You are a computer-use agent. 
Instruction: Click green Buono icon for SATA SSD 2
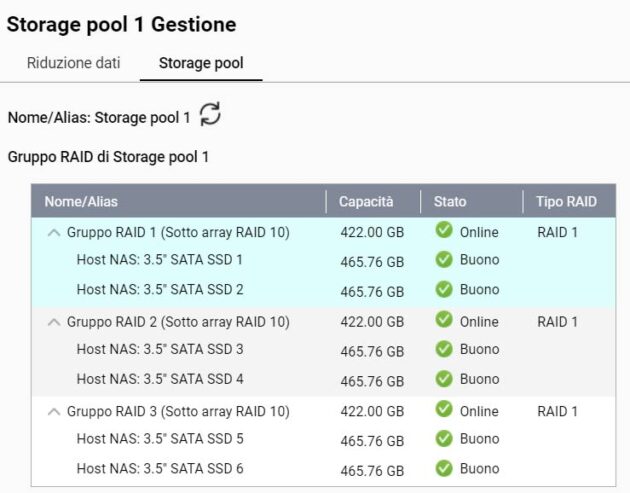[444, 290]
